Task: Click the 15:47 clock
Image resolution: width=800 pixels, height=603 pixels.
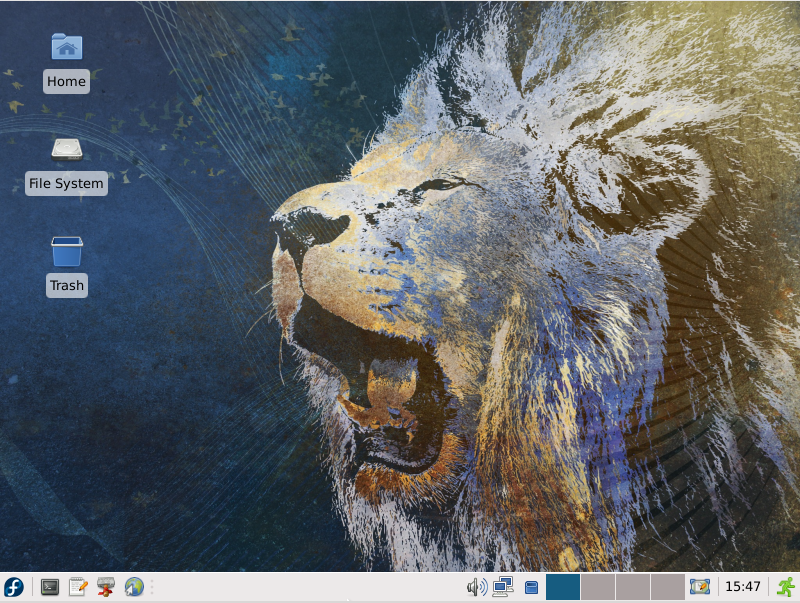Action: coord(743,587)
